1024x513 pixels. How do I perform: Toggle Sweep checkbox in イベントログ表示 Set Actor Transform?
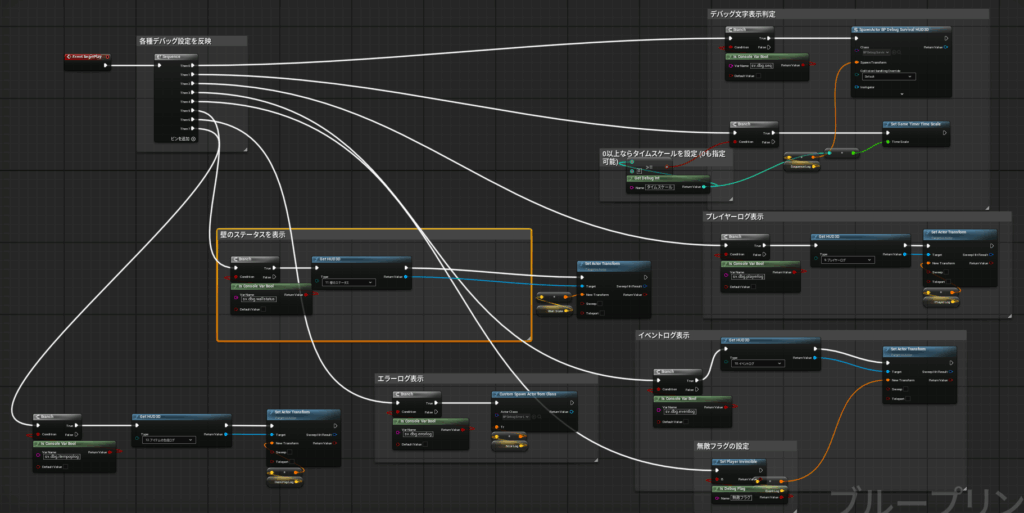tap(908, 389)
